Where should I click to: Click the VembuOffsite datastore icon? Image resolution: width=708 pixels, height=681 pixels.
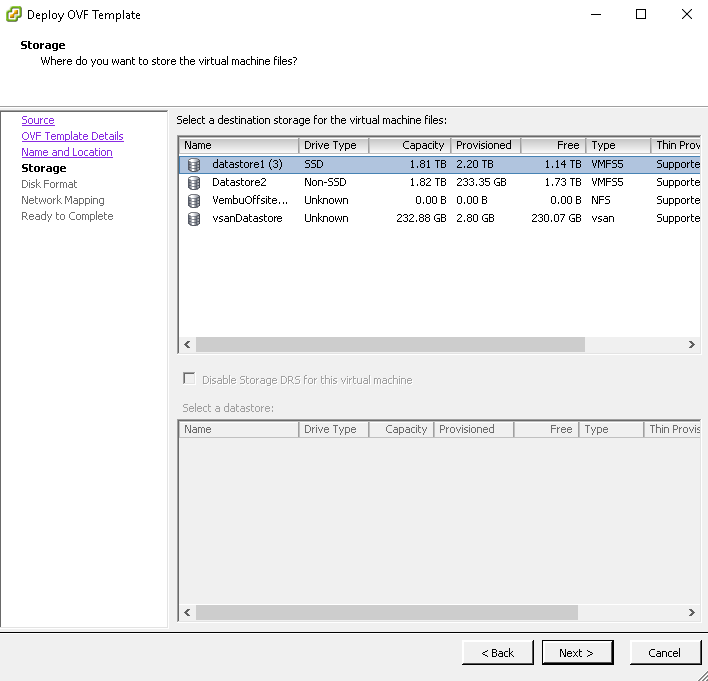194,201
